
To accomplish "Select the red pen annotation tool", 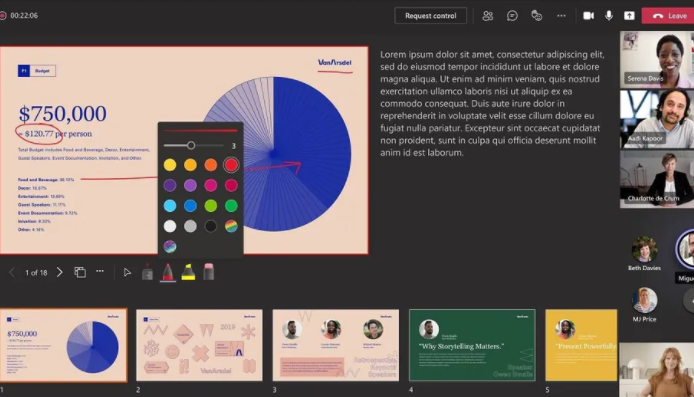I will pos(168,272).
